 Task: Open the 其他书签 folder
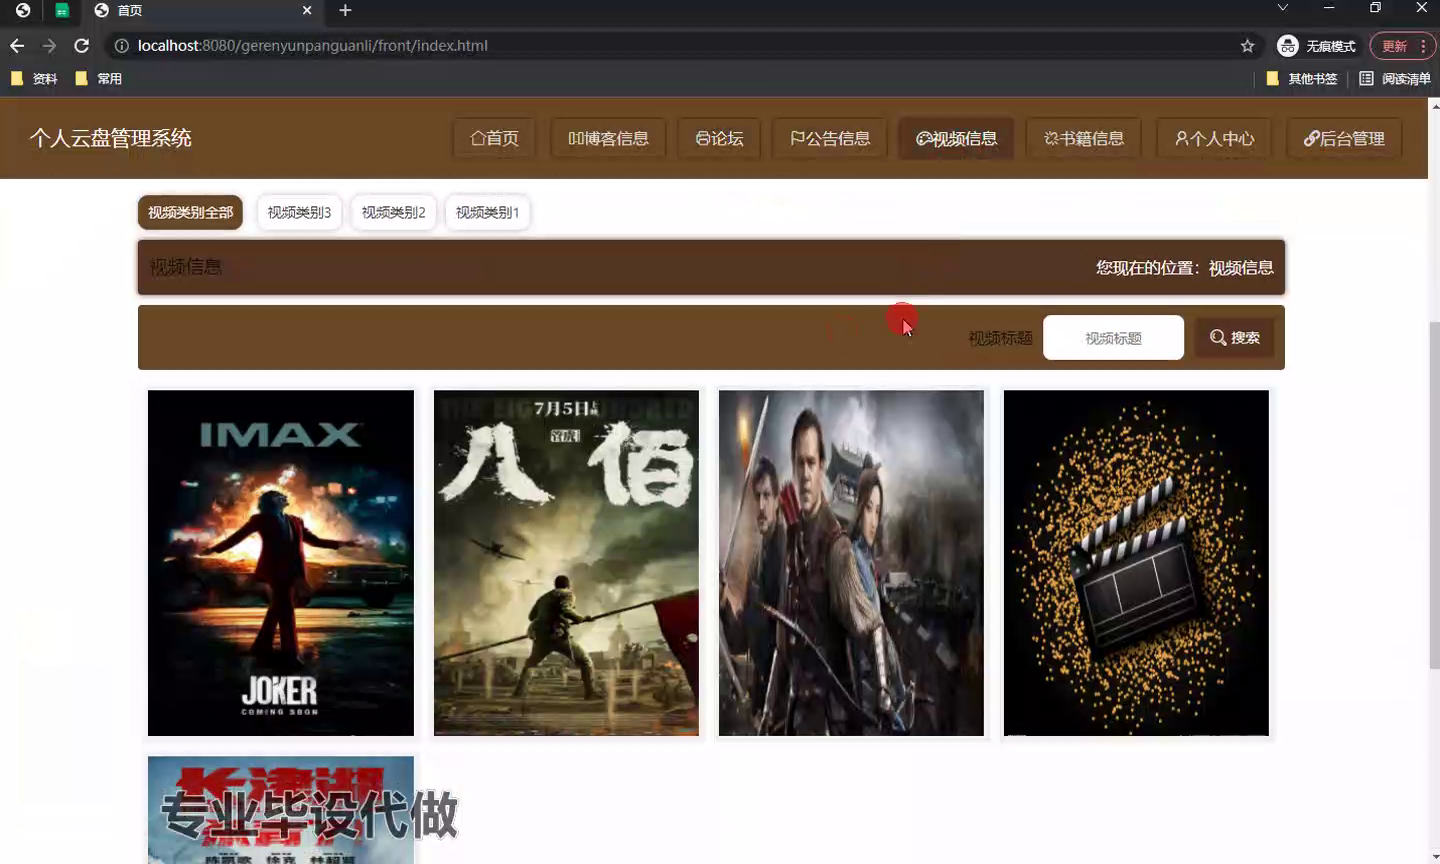click(1302, 78)
